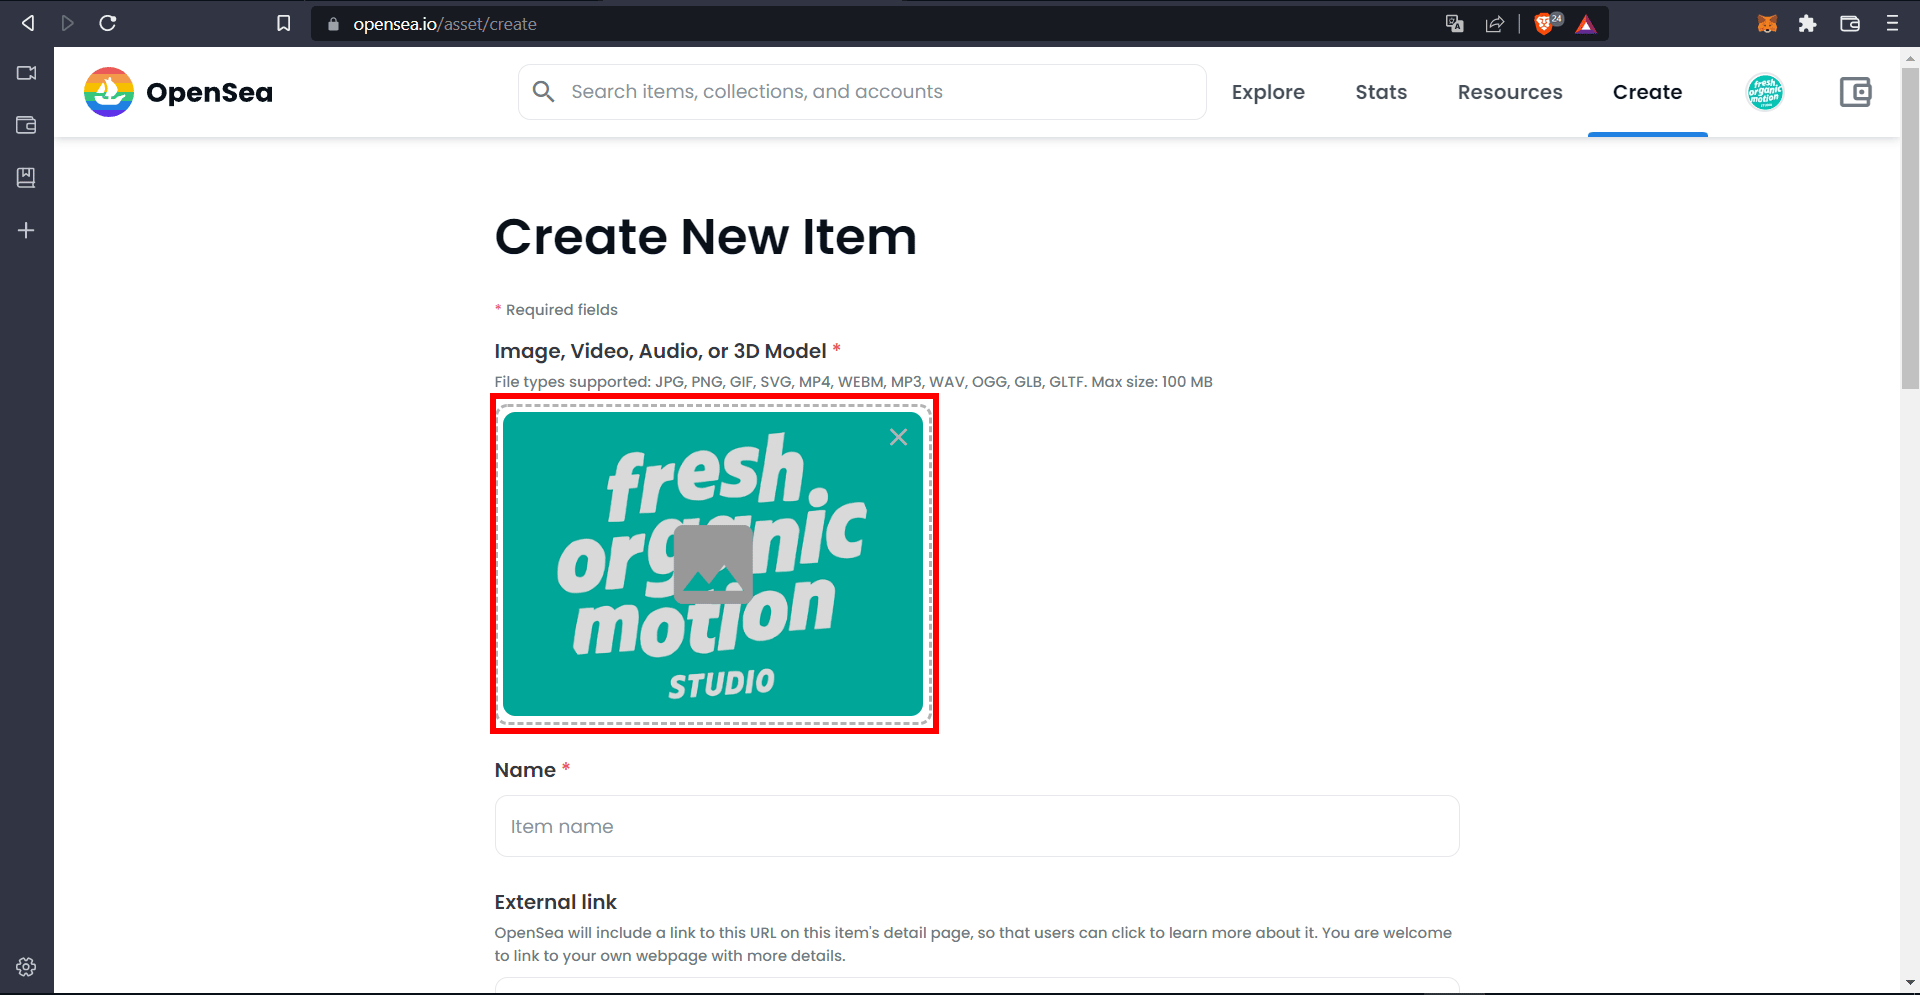This screenshot has width=1920, height=995.
Task: Click the OpenSea ship logo
Action: (x=109, y=92)
